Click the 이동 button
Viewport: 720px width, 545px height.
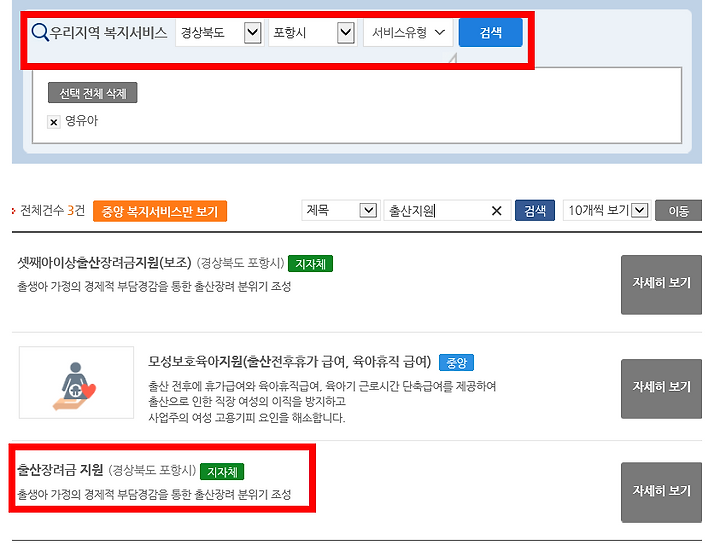click(678, 211)
